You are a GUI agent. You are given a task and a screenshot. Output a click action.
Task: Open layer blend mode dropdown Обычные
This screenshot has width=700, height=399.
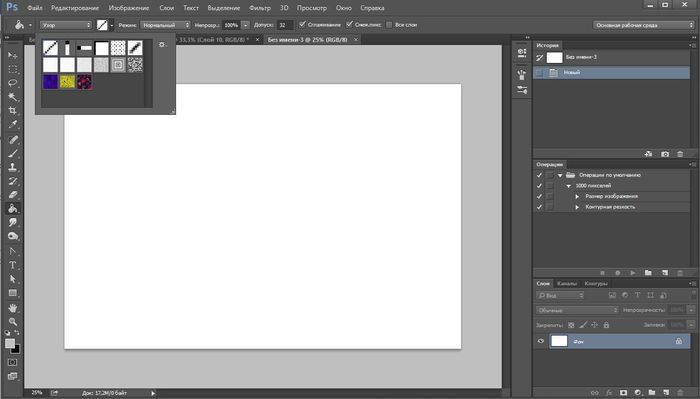pyautogui.click(x=577, y=310)
